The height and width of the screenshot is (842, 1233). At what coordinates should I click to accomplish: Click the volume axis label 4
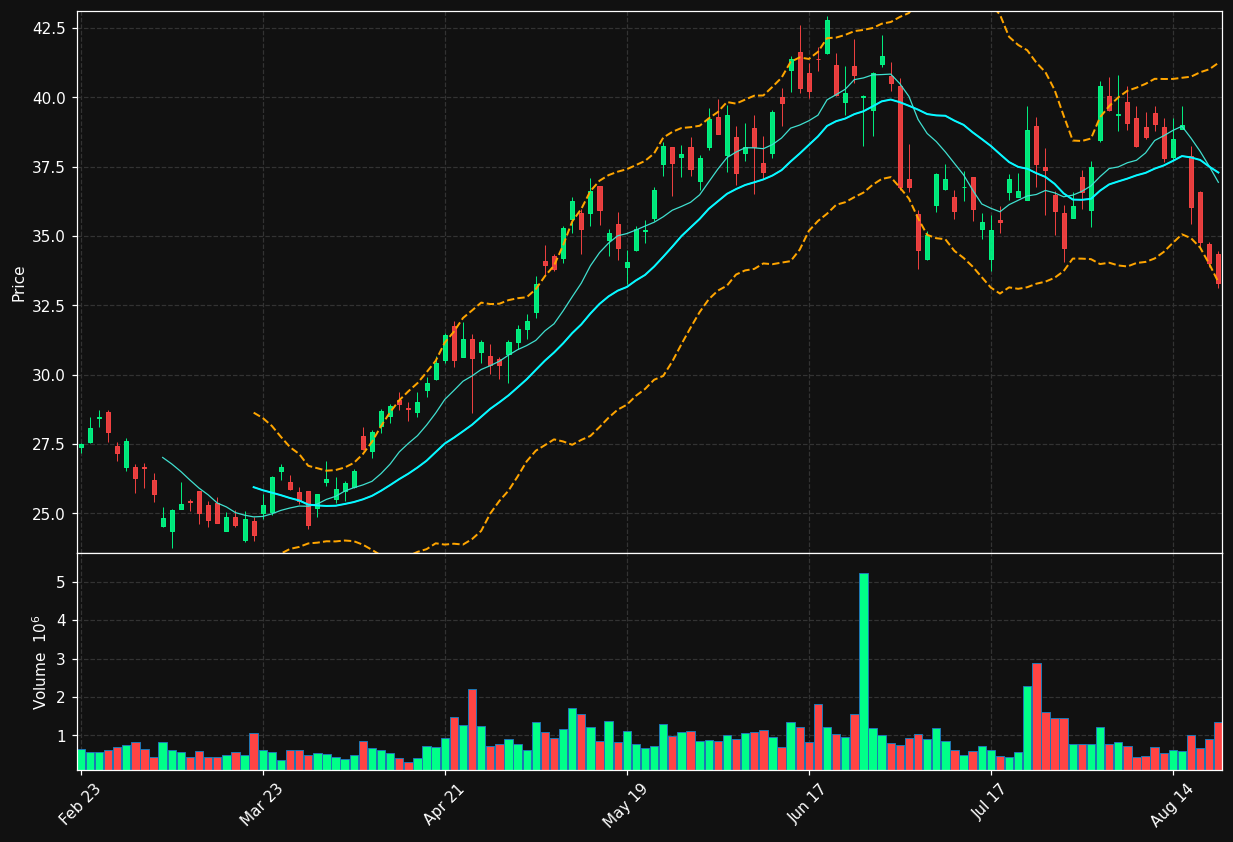point(61,620)
